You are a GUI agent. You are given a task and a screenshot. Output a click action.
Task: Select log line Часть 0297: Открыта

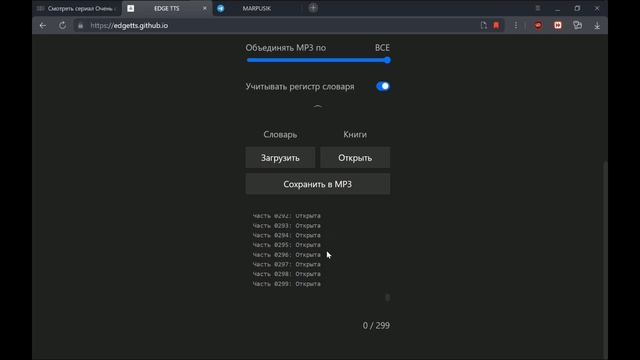click(287, 264)
